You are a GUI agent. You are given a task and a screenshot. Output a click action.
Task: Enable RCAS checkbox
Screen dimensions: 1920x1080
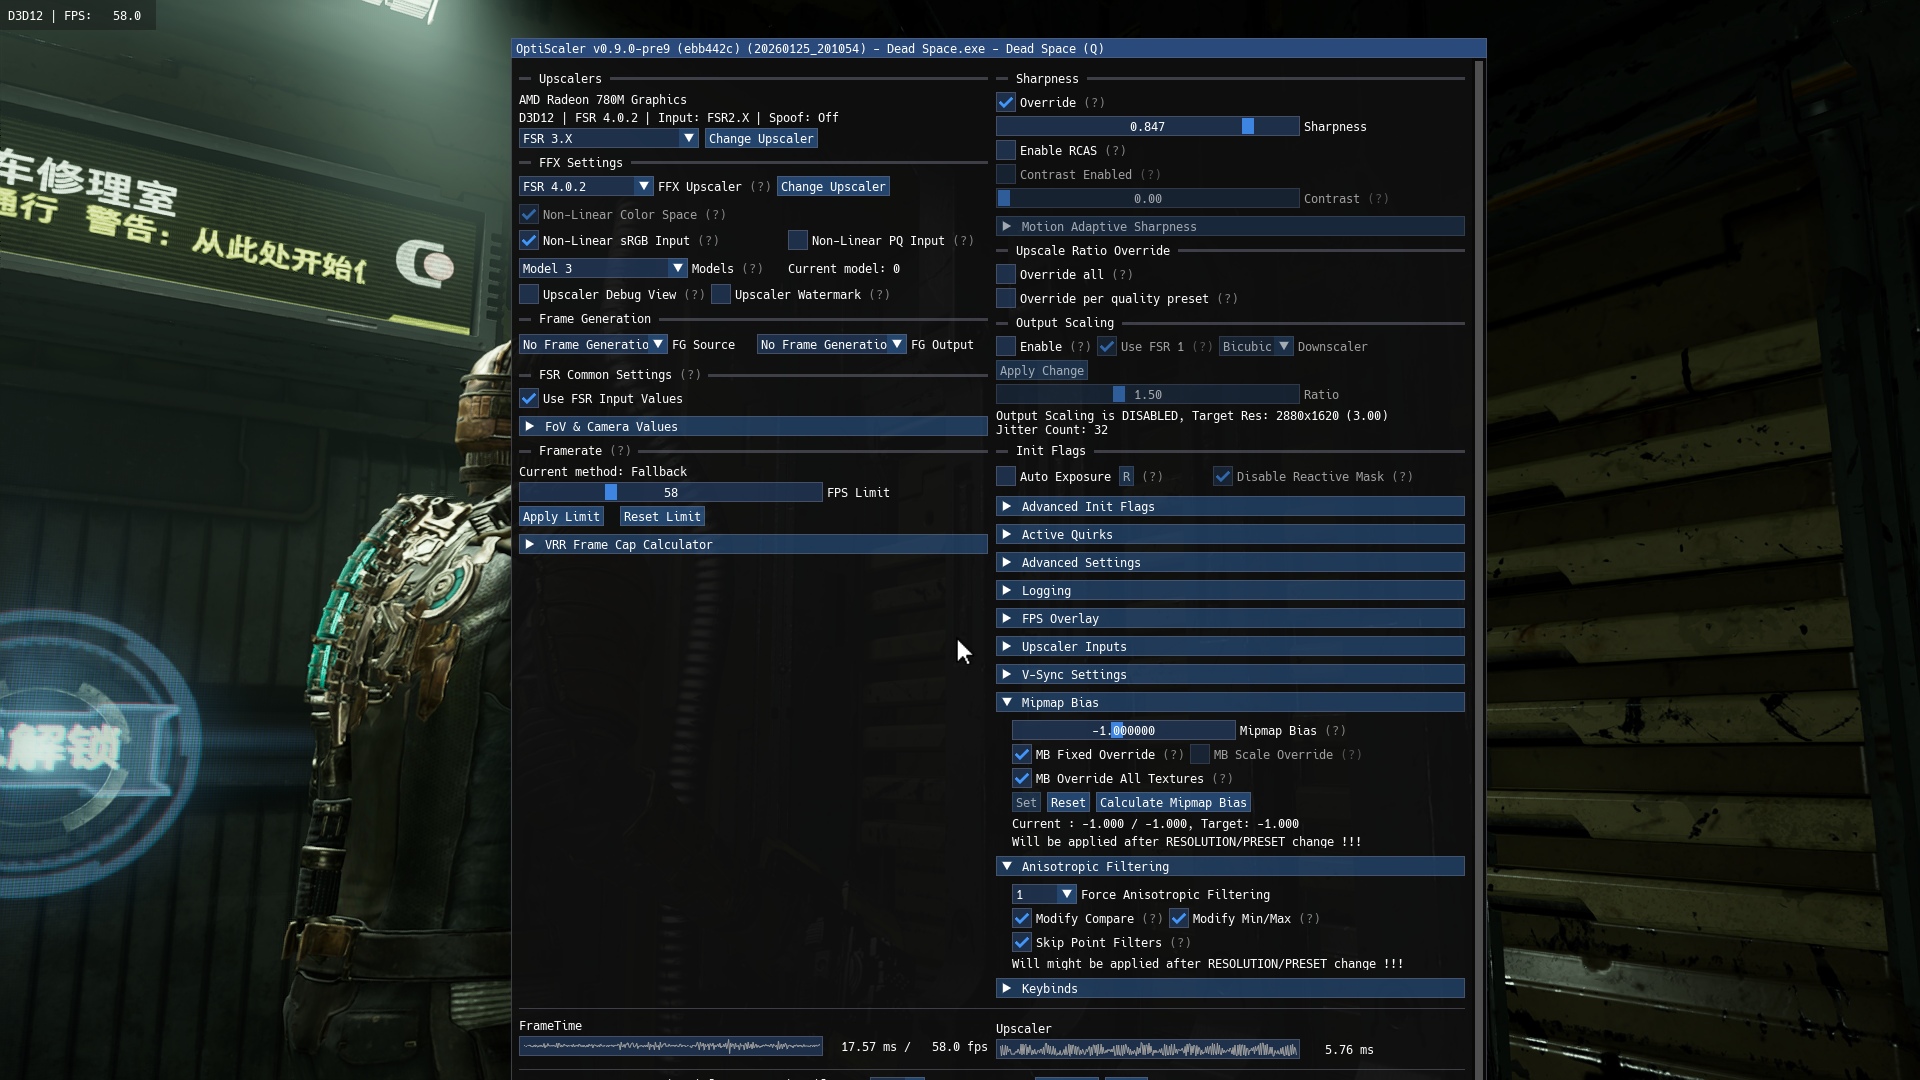click(1006, 151)
